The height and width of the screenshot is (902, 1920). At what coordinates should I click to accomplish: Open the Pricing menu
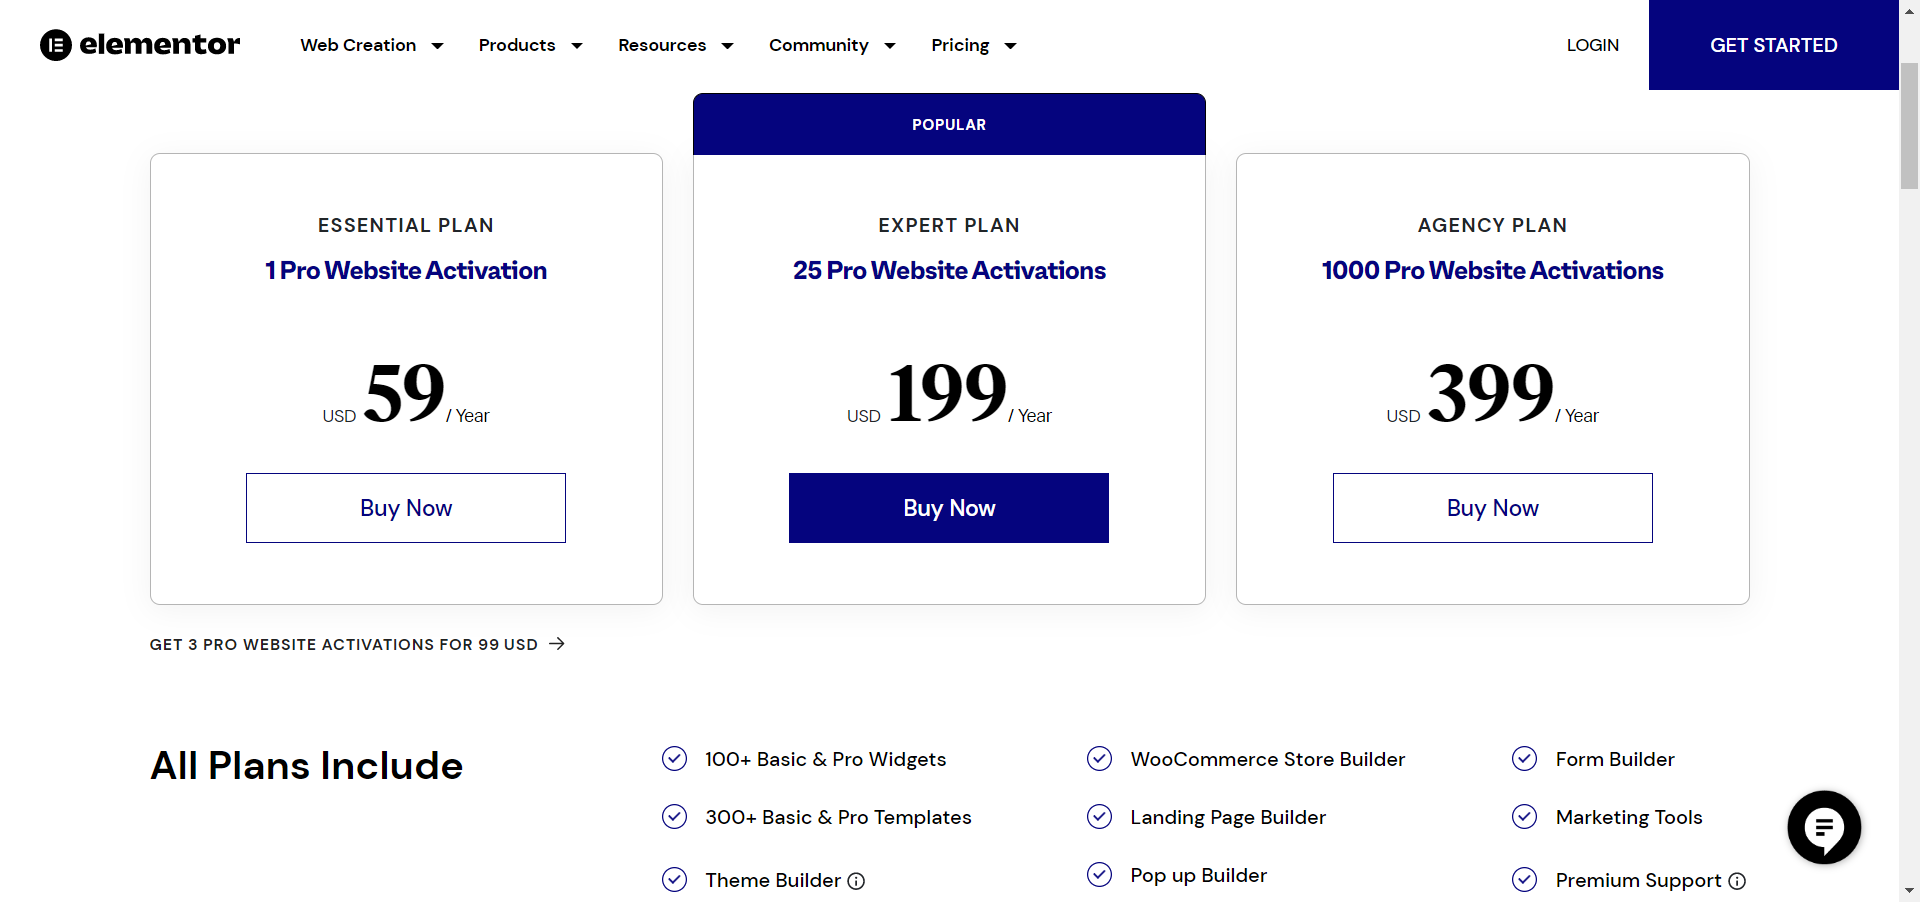point(973,45)
